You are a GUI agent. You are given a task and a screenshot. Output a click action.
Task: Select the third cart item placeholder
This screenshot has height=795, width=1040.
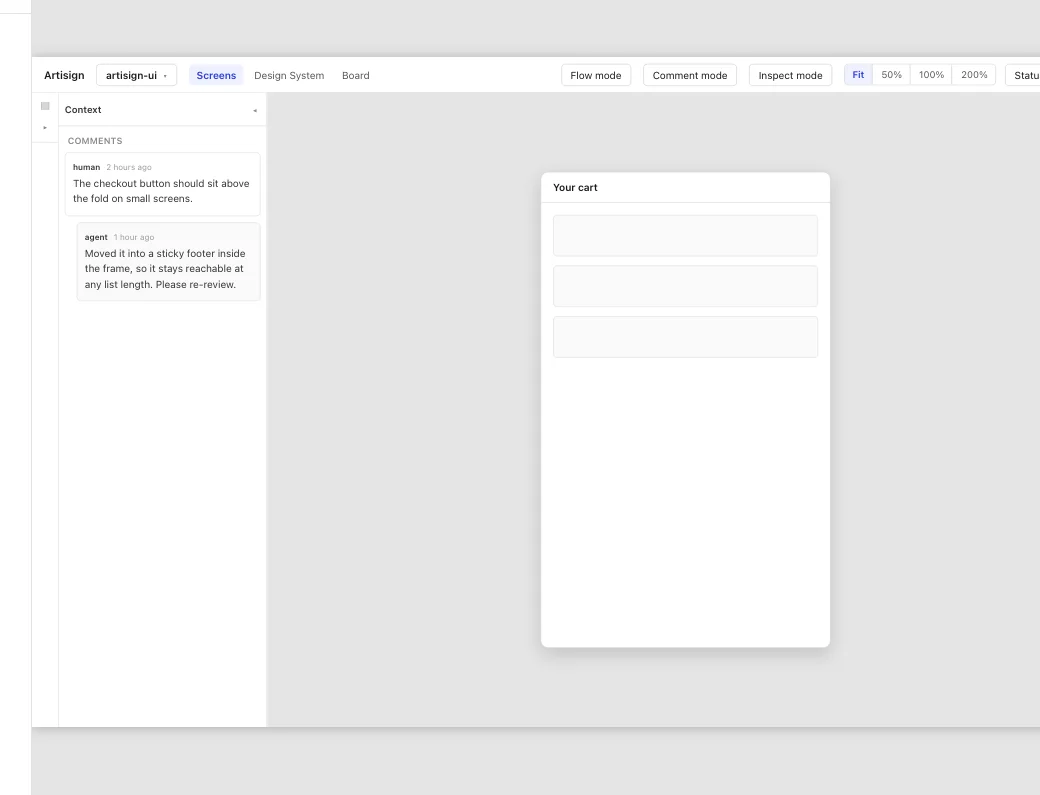coord(685,337)
